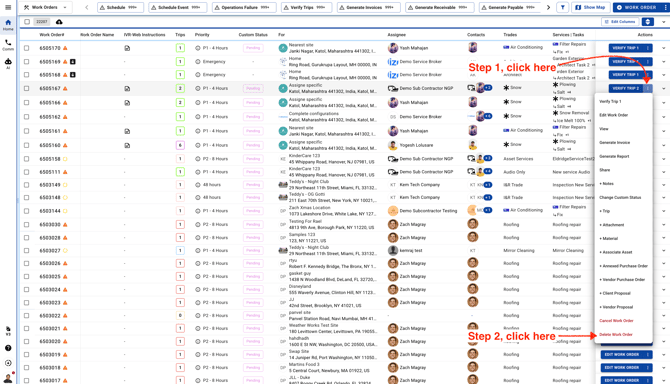
Task: Check the box for work order 6505170
Action: point(26,48)
